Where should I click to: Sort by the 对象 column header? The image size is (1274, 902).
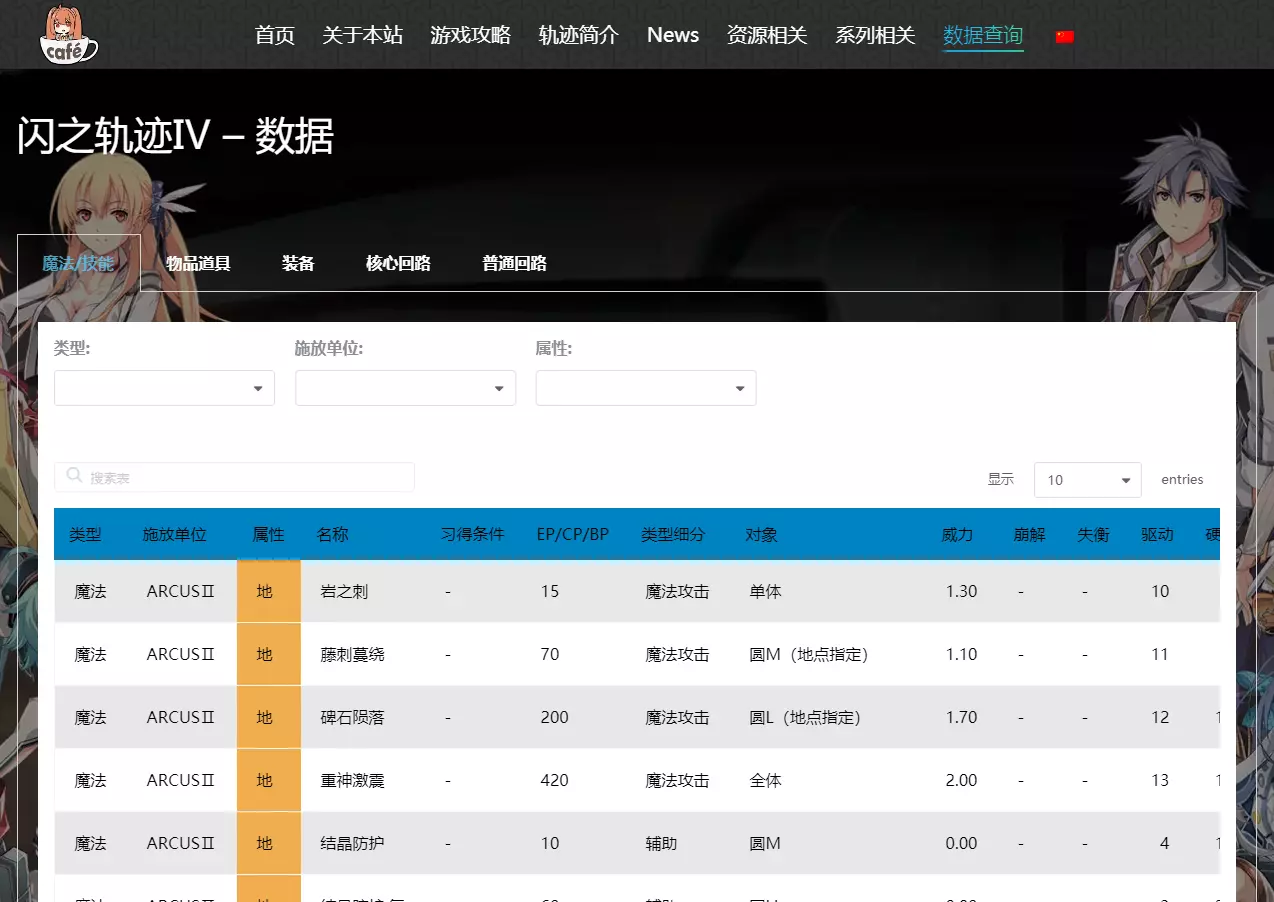tap(761, 535)
